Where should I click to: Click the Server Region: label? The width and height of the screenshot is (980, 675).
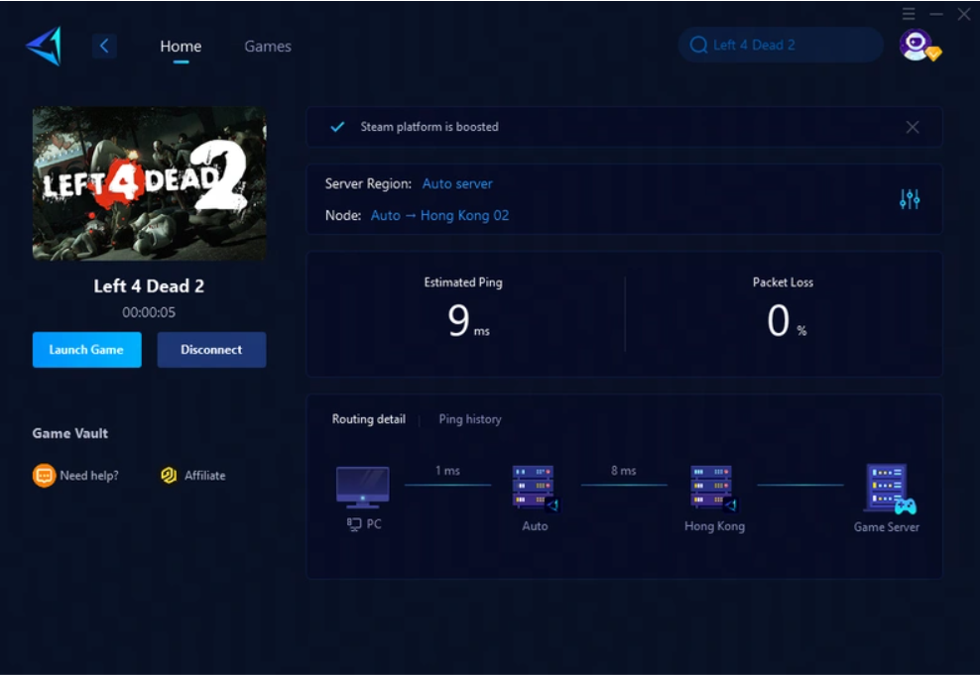368,184
